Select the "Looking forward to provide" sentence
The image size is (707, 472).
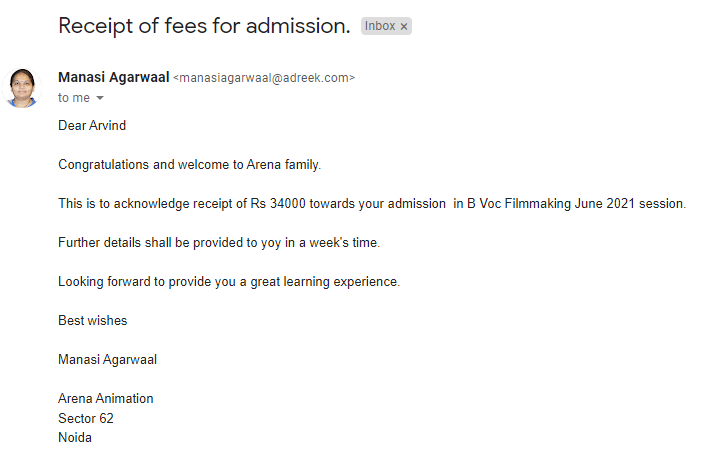(x=229, y=282)
